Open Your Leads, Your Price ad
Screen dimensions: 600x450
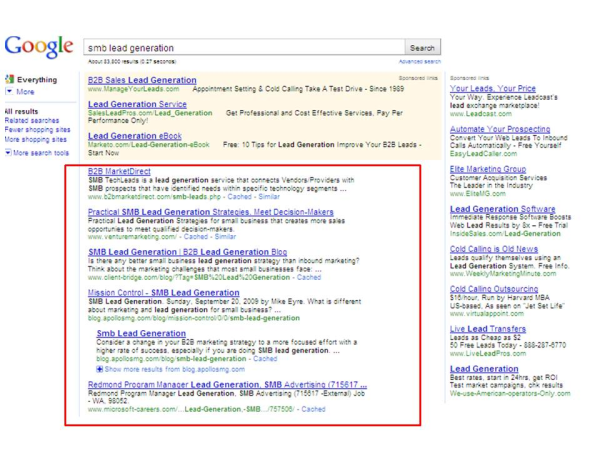point(493,88)
